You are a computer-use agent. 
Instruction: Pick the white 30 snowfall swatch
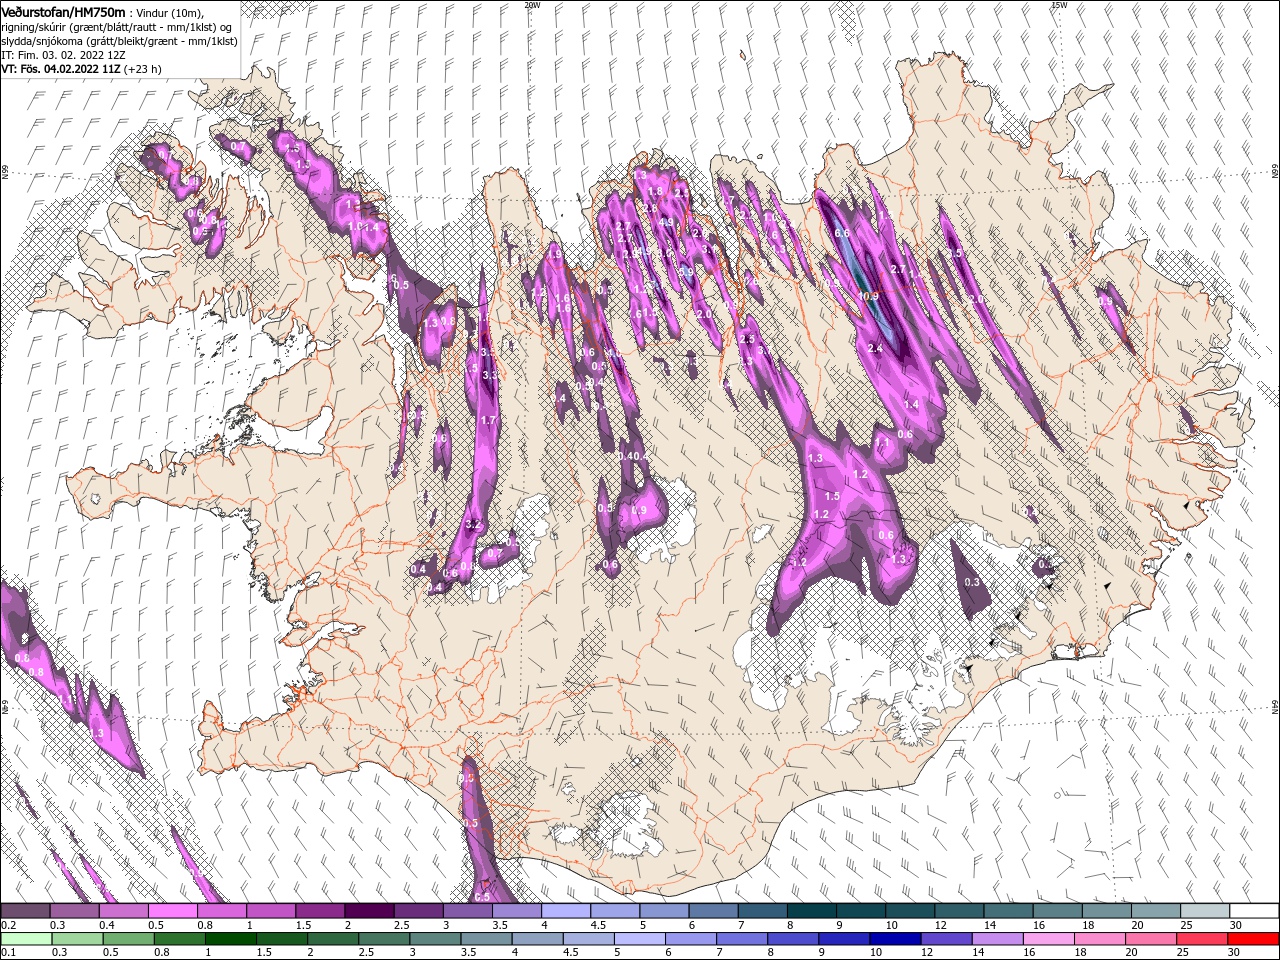pos(1254,911)
